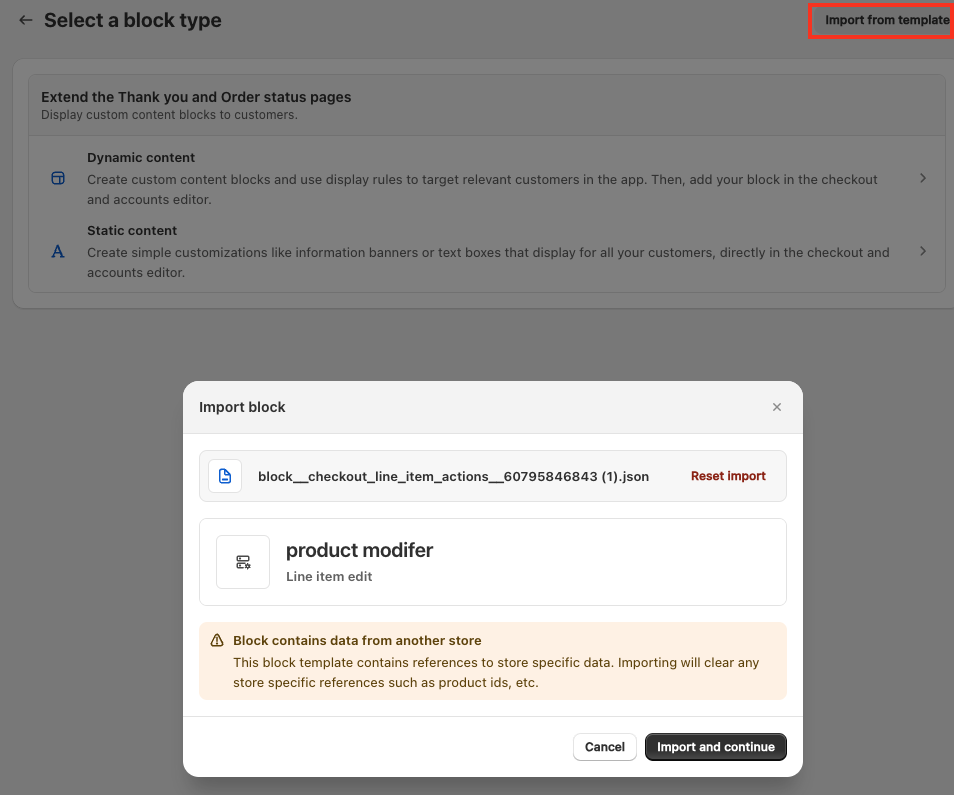This screenshot has height=795, width=954.
Task: Click the imported block JSON filename
Action: tap(453, 476)
